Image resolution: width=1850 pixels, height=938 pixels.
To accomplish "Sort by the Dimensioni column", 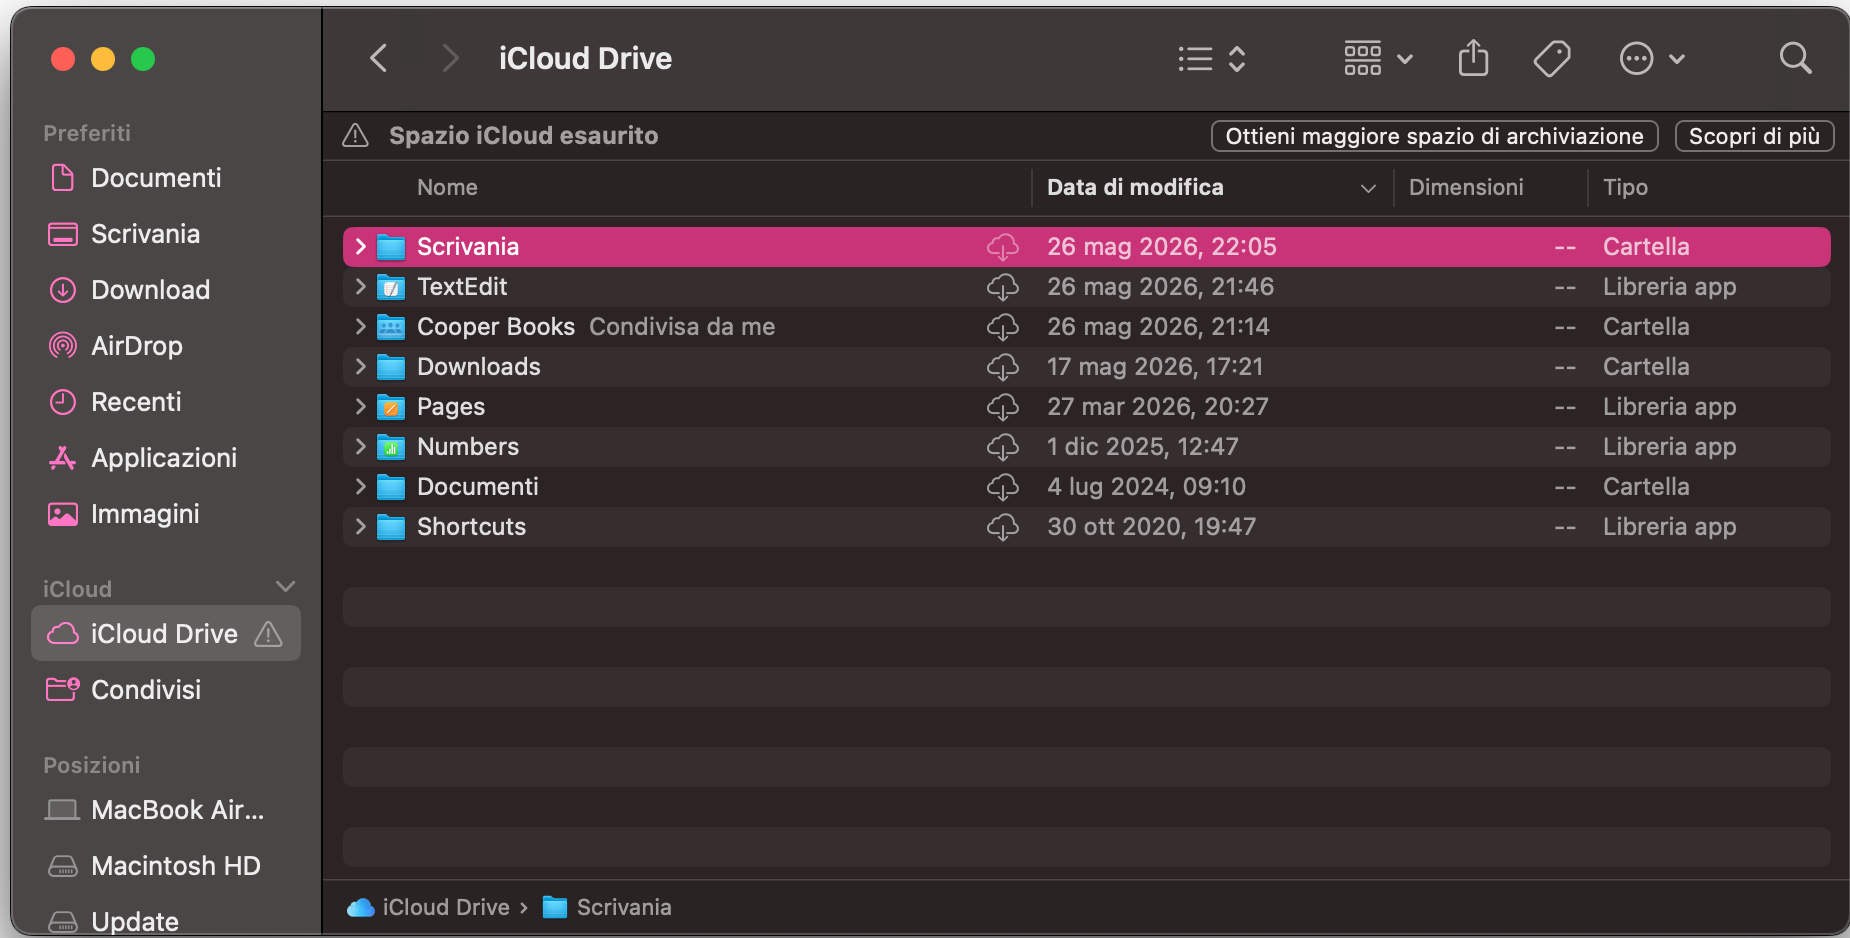I will (x=1466, y=187).
